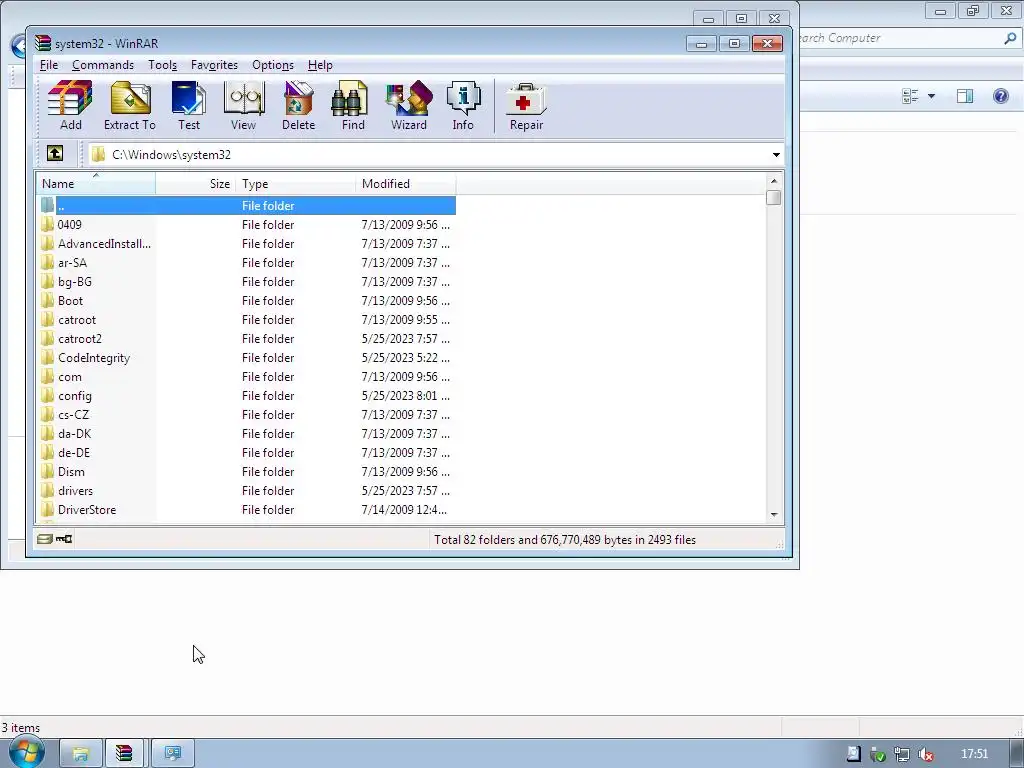Image resolution: width=1024 pixels, height=768 pixels.
Task: Click the scrollbar up arrow in file list
Action: tap(774, 181)
